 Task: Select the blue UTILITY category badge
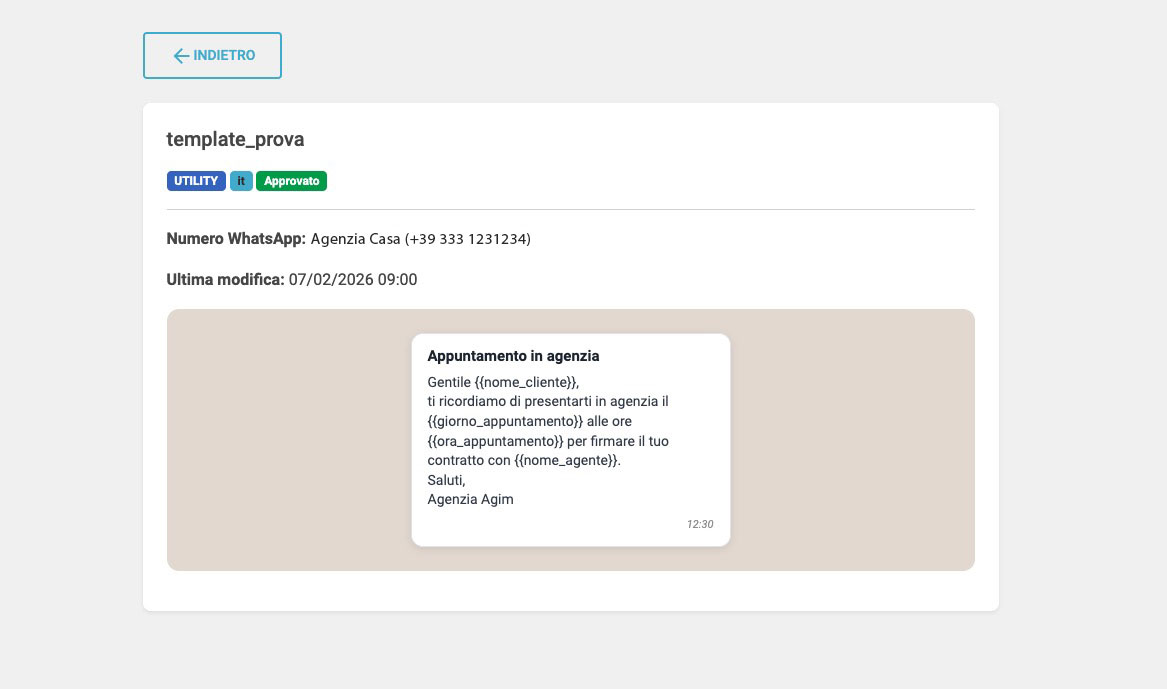pyautogui.click(x=196, y=181)
